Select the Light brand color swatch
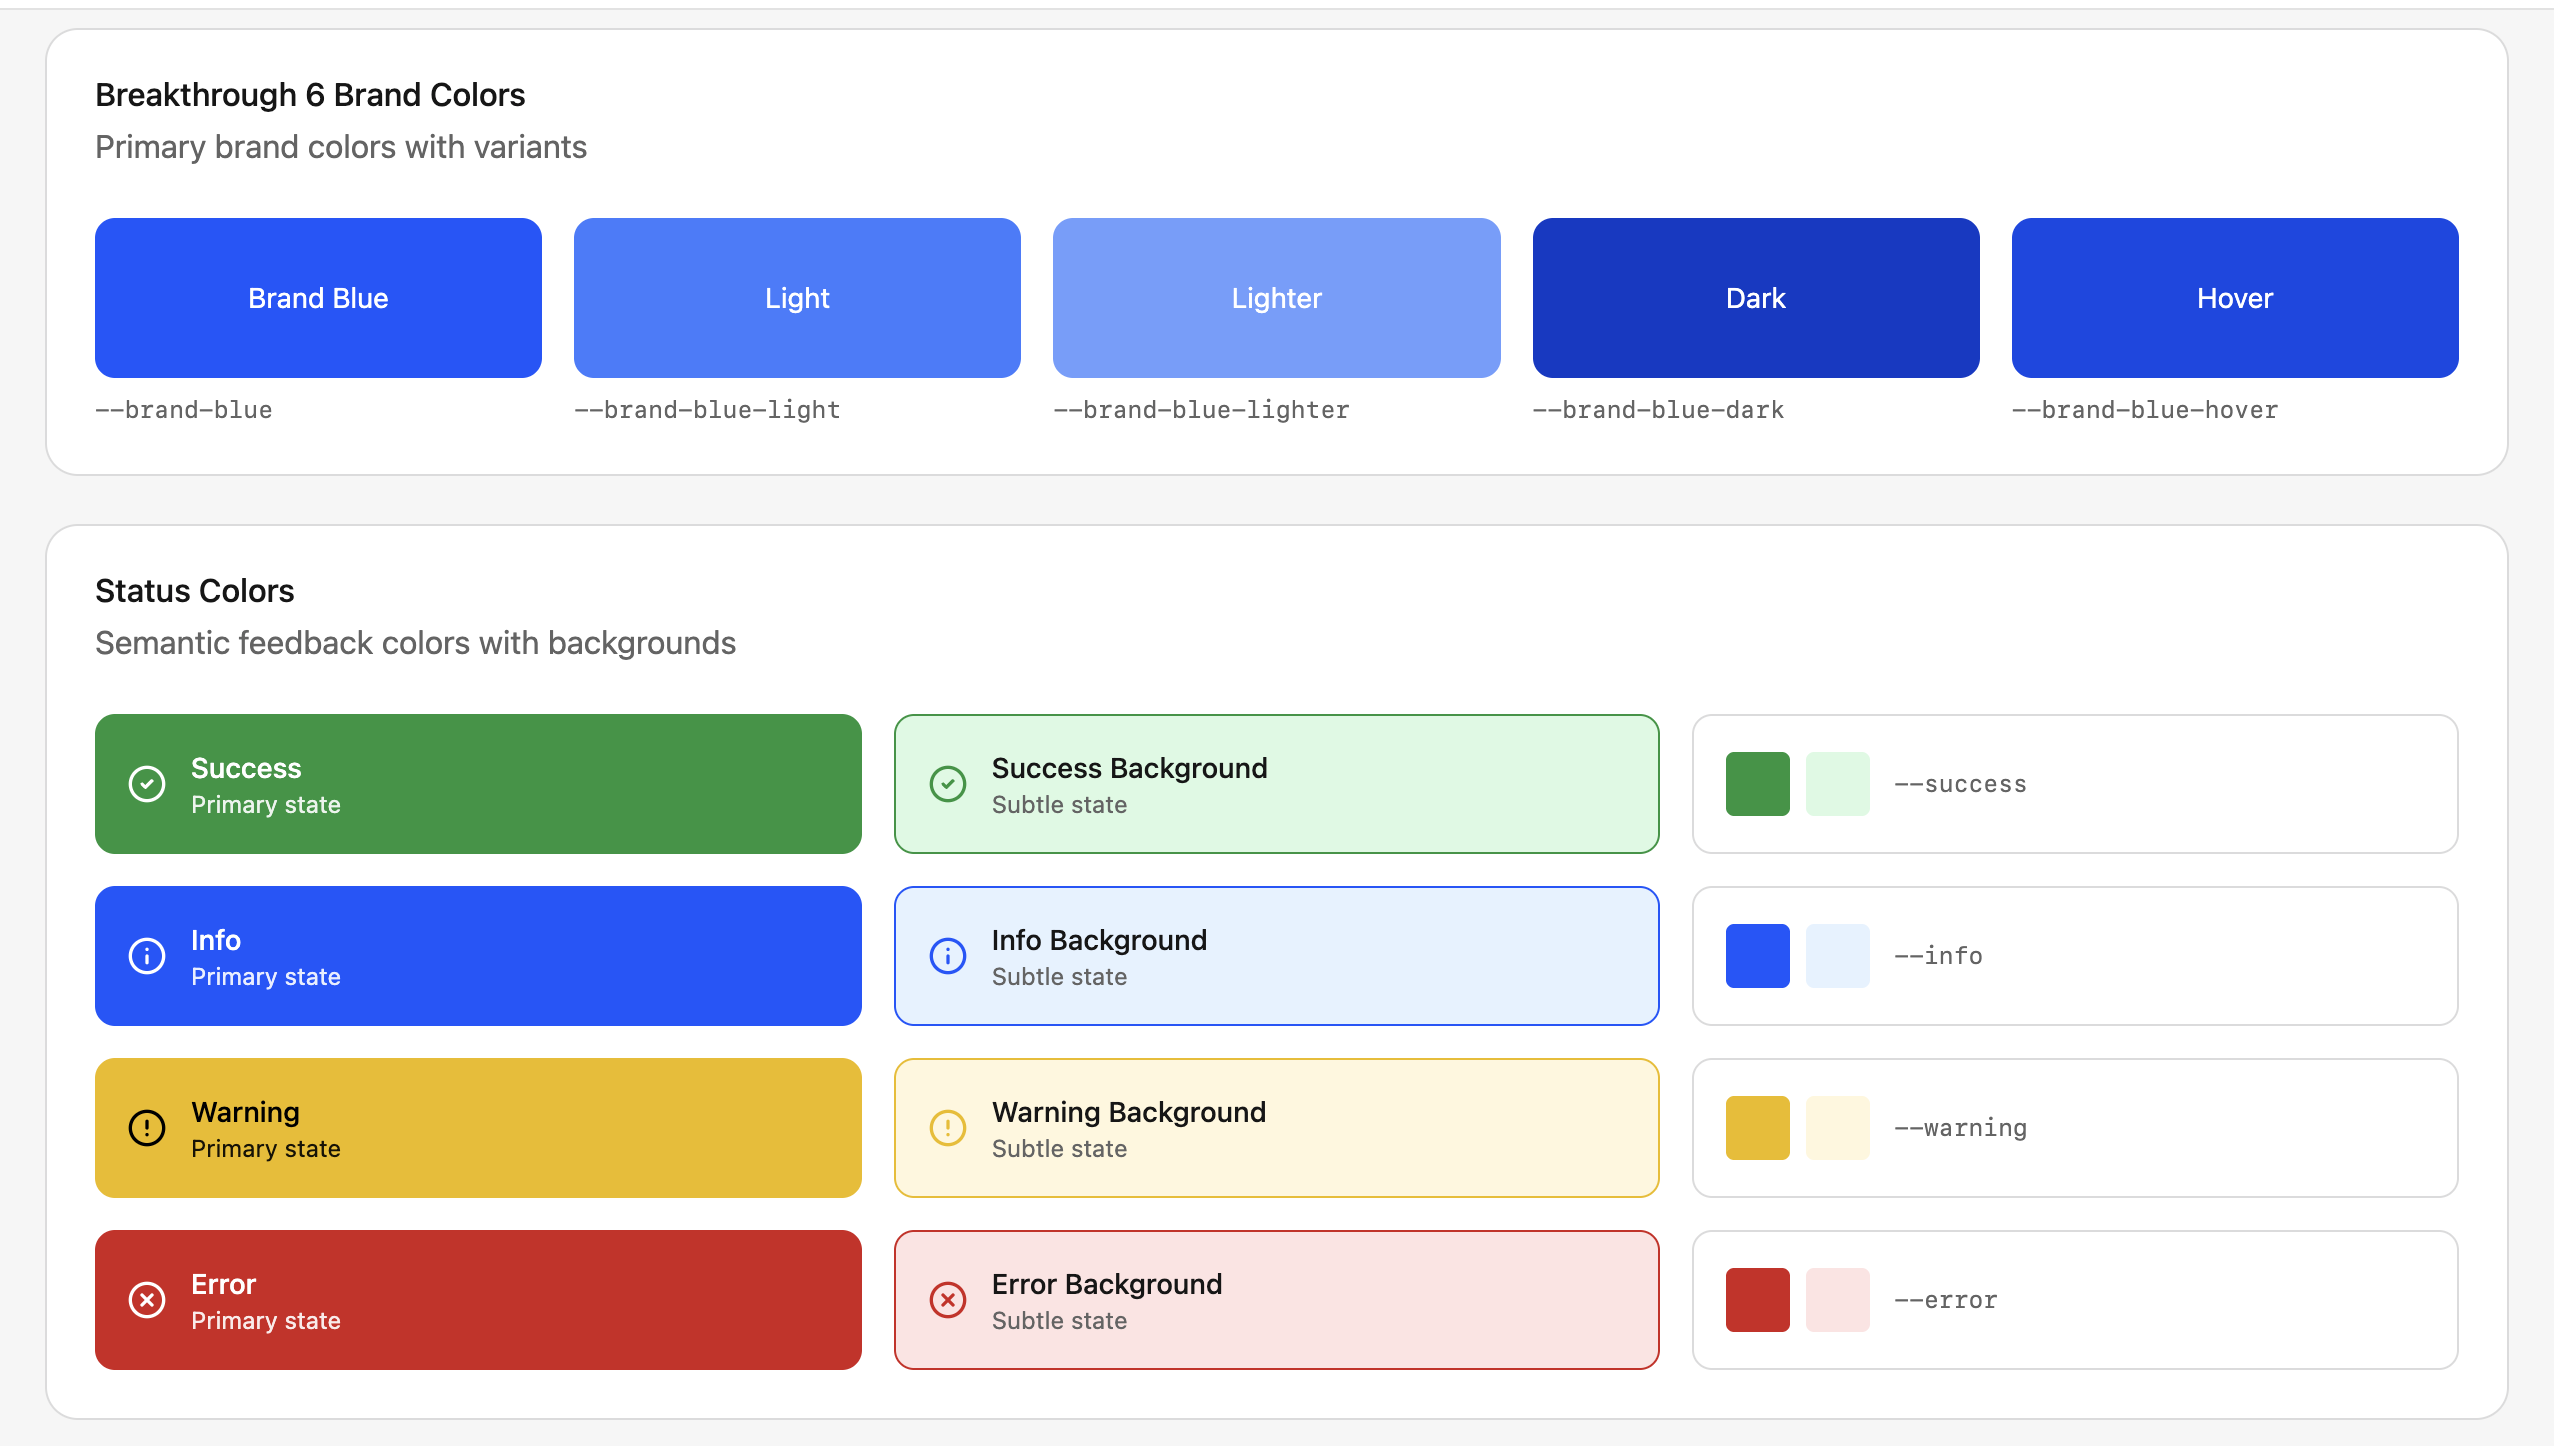The width and height of the screenshot is (2554, 1446). point(796,297)
